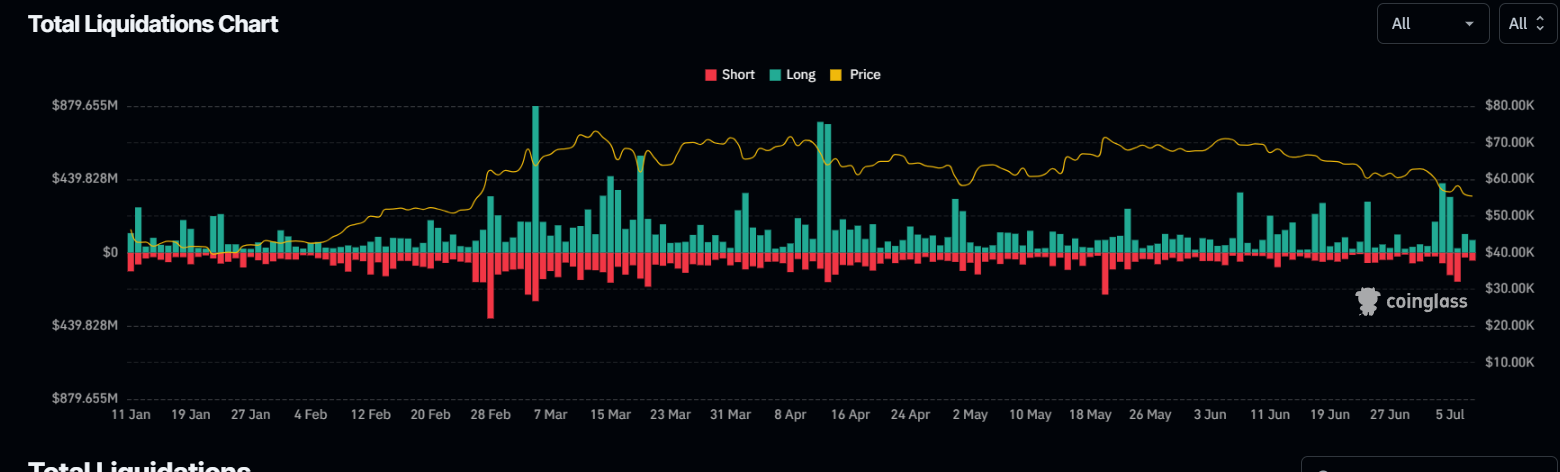The image size is (1560, 472).
Task: Click the green Long legend square
Action: [x=775, y=75]
